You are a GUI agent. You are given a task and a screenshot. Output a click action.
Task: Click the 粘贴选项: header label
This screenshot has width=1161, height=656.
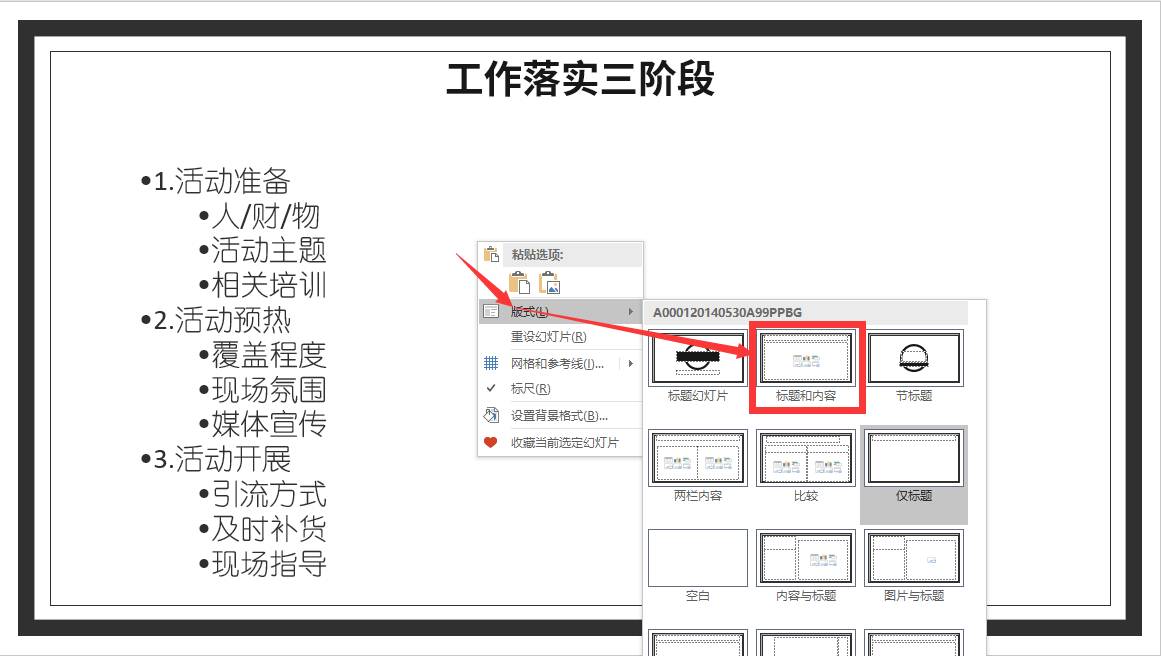click(x=538, y=255)
